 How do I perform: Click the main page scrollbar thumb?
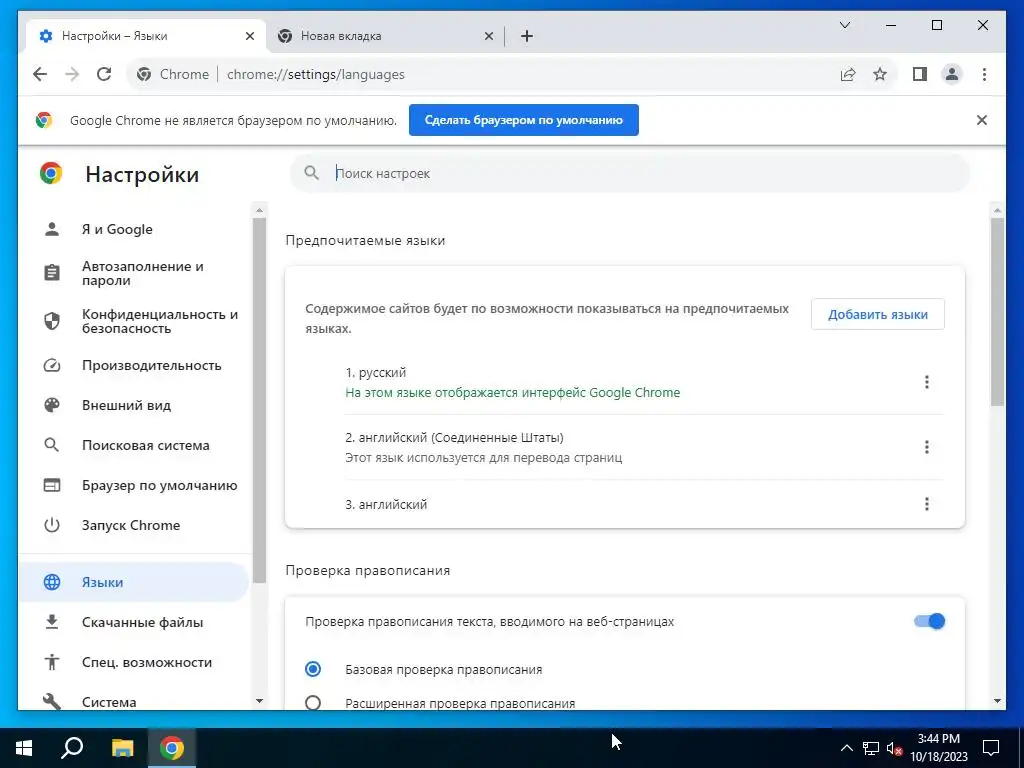point(997,312)
